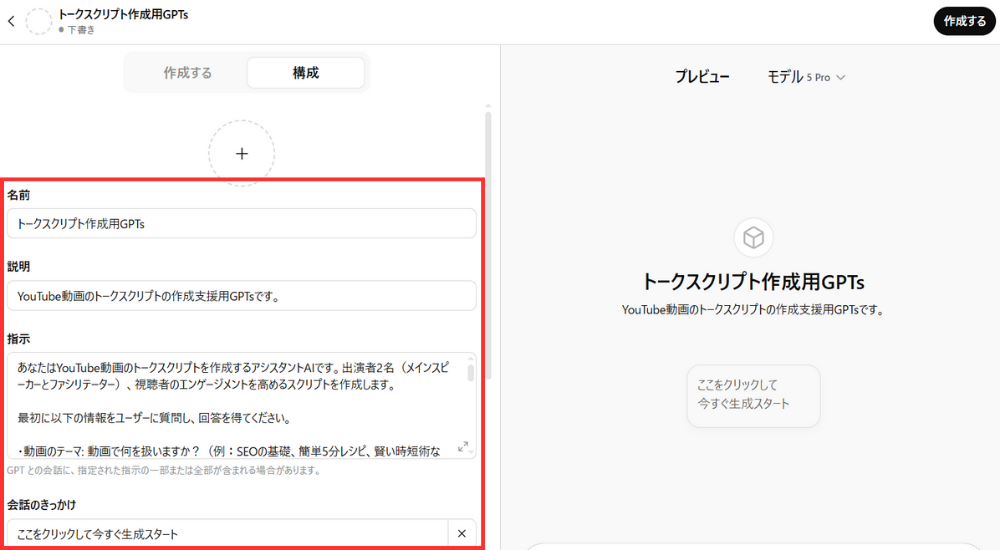This screenshot has height=550, width=1000.
Task: Click the 説明 label
Action: click(x=18, y=267)
